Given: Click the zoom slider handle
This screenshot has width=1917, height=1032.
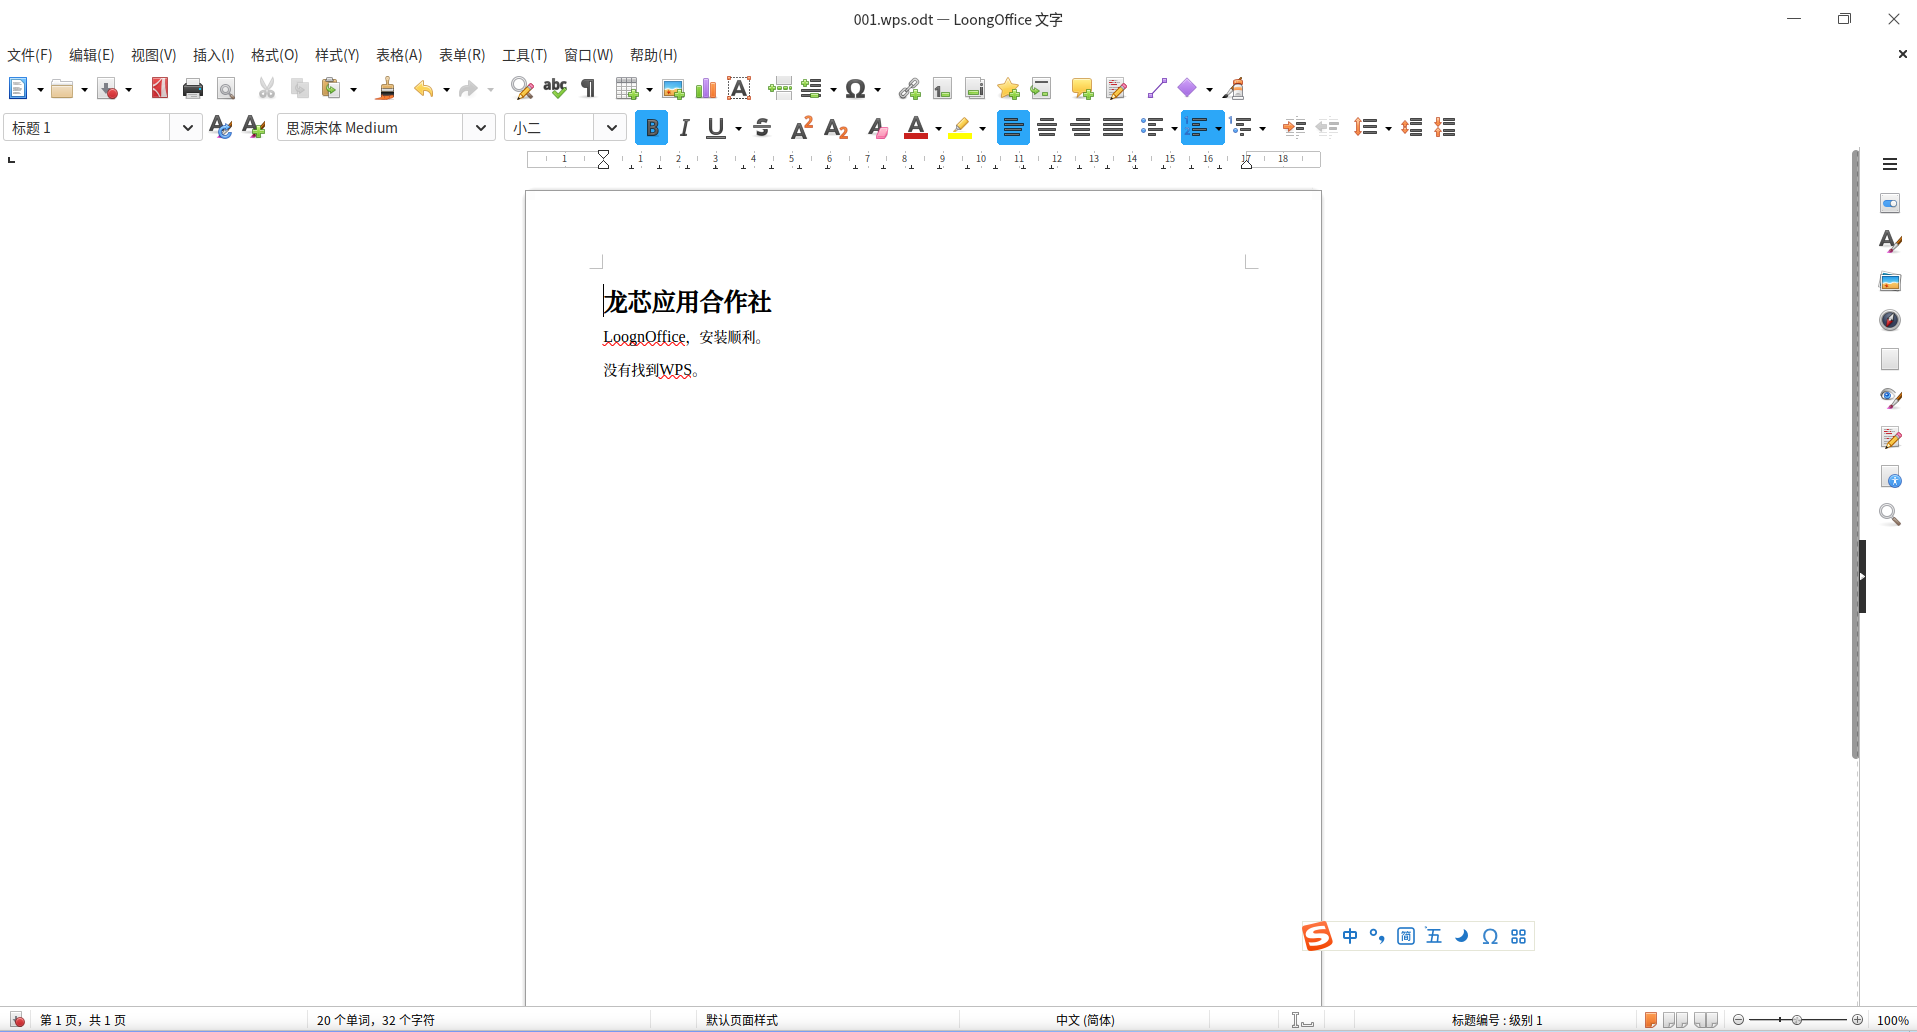Looking at the screenshot, I should (1796, 1020).
